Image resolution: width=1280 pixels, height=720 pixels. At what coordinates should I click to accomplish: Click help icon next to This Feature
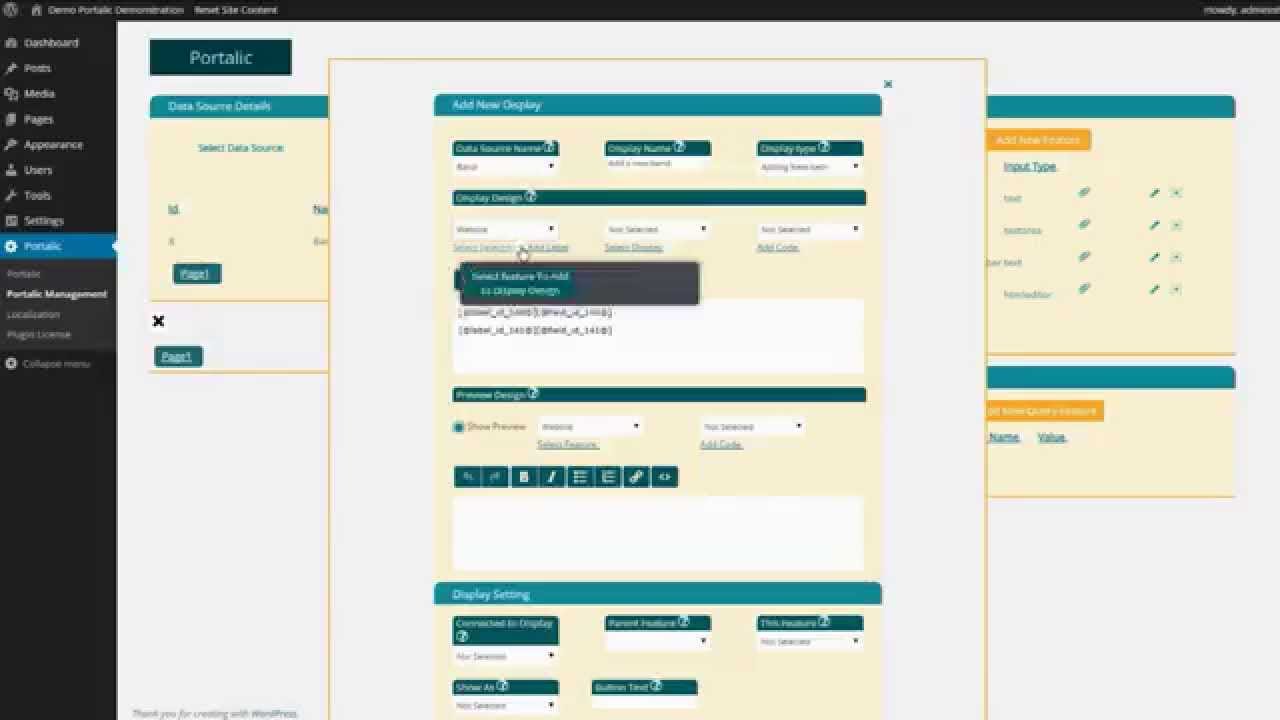(825, 621)
